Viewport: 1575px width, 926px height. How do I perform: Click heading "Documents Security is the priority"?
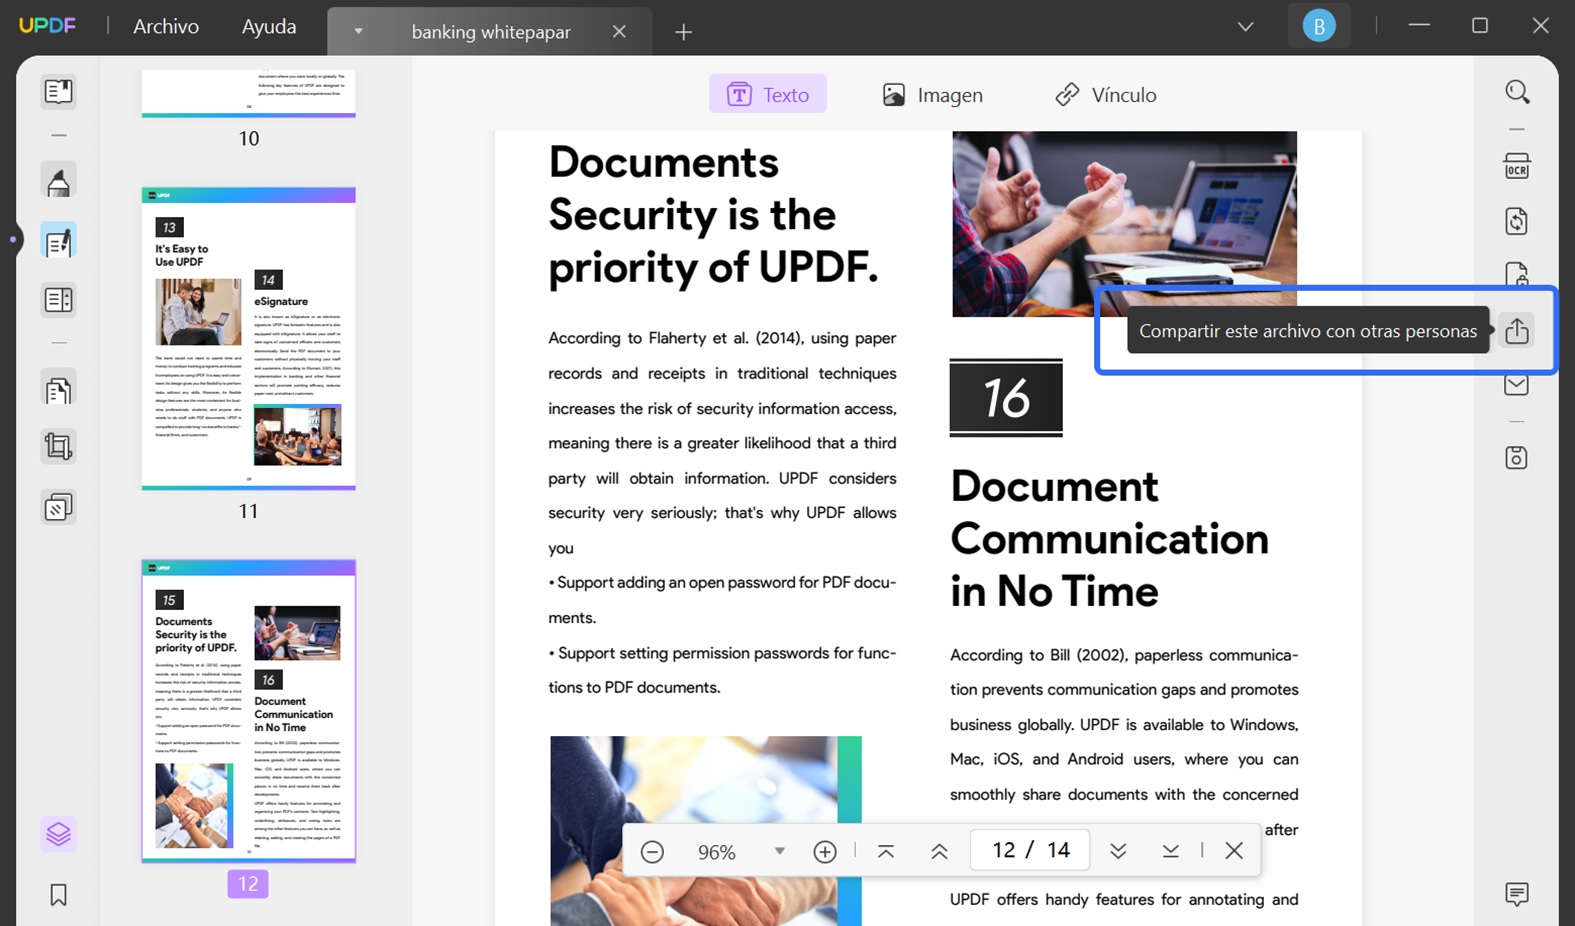pos(713,215)
